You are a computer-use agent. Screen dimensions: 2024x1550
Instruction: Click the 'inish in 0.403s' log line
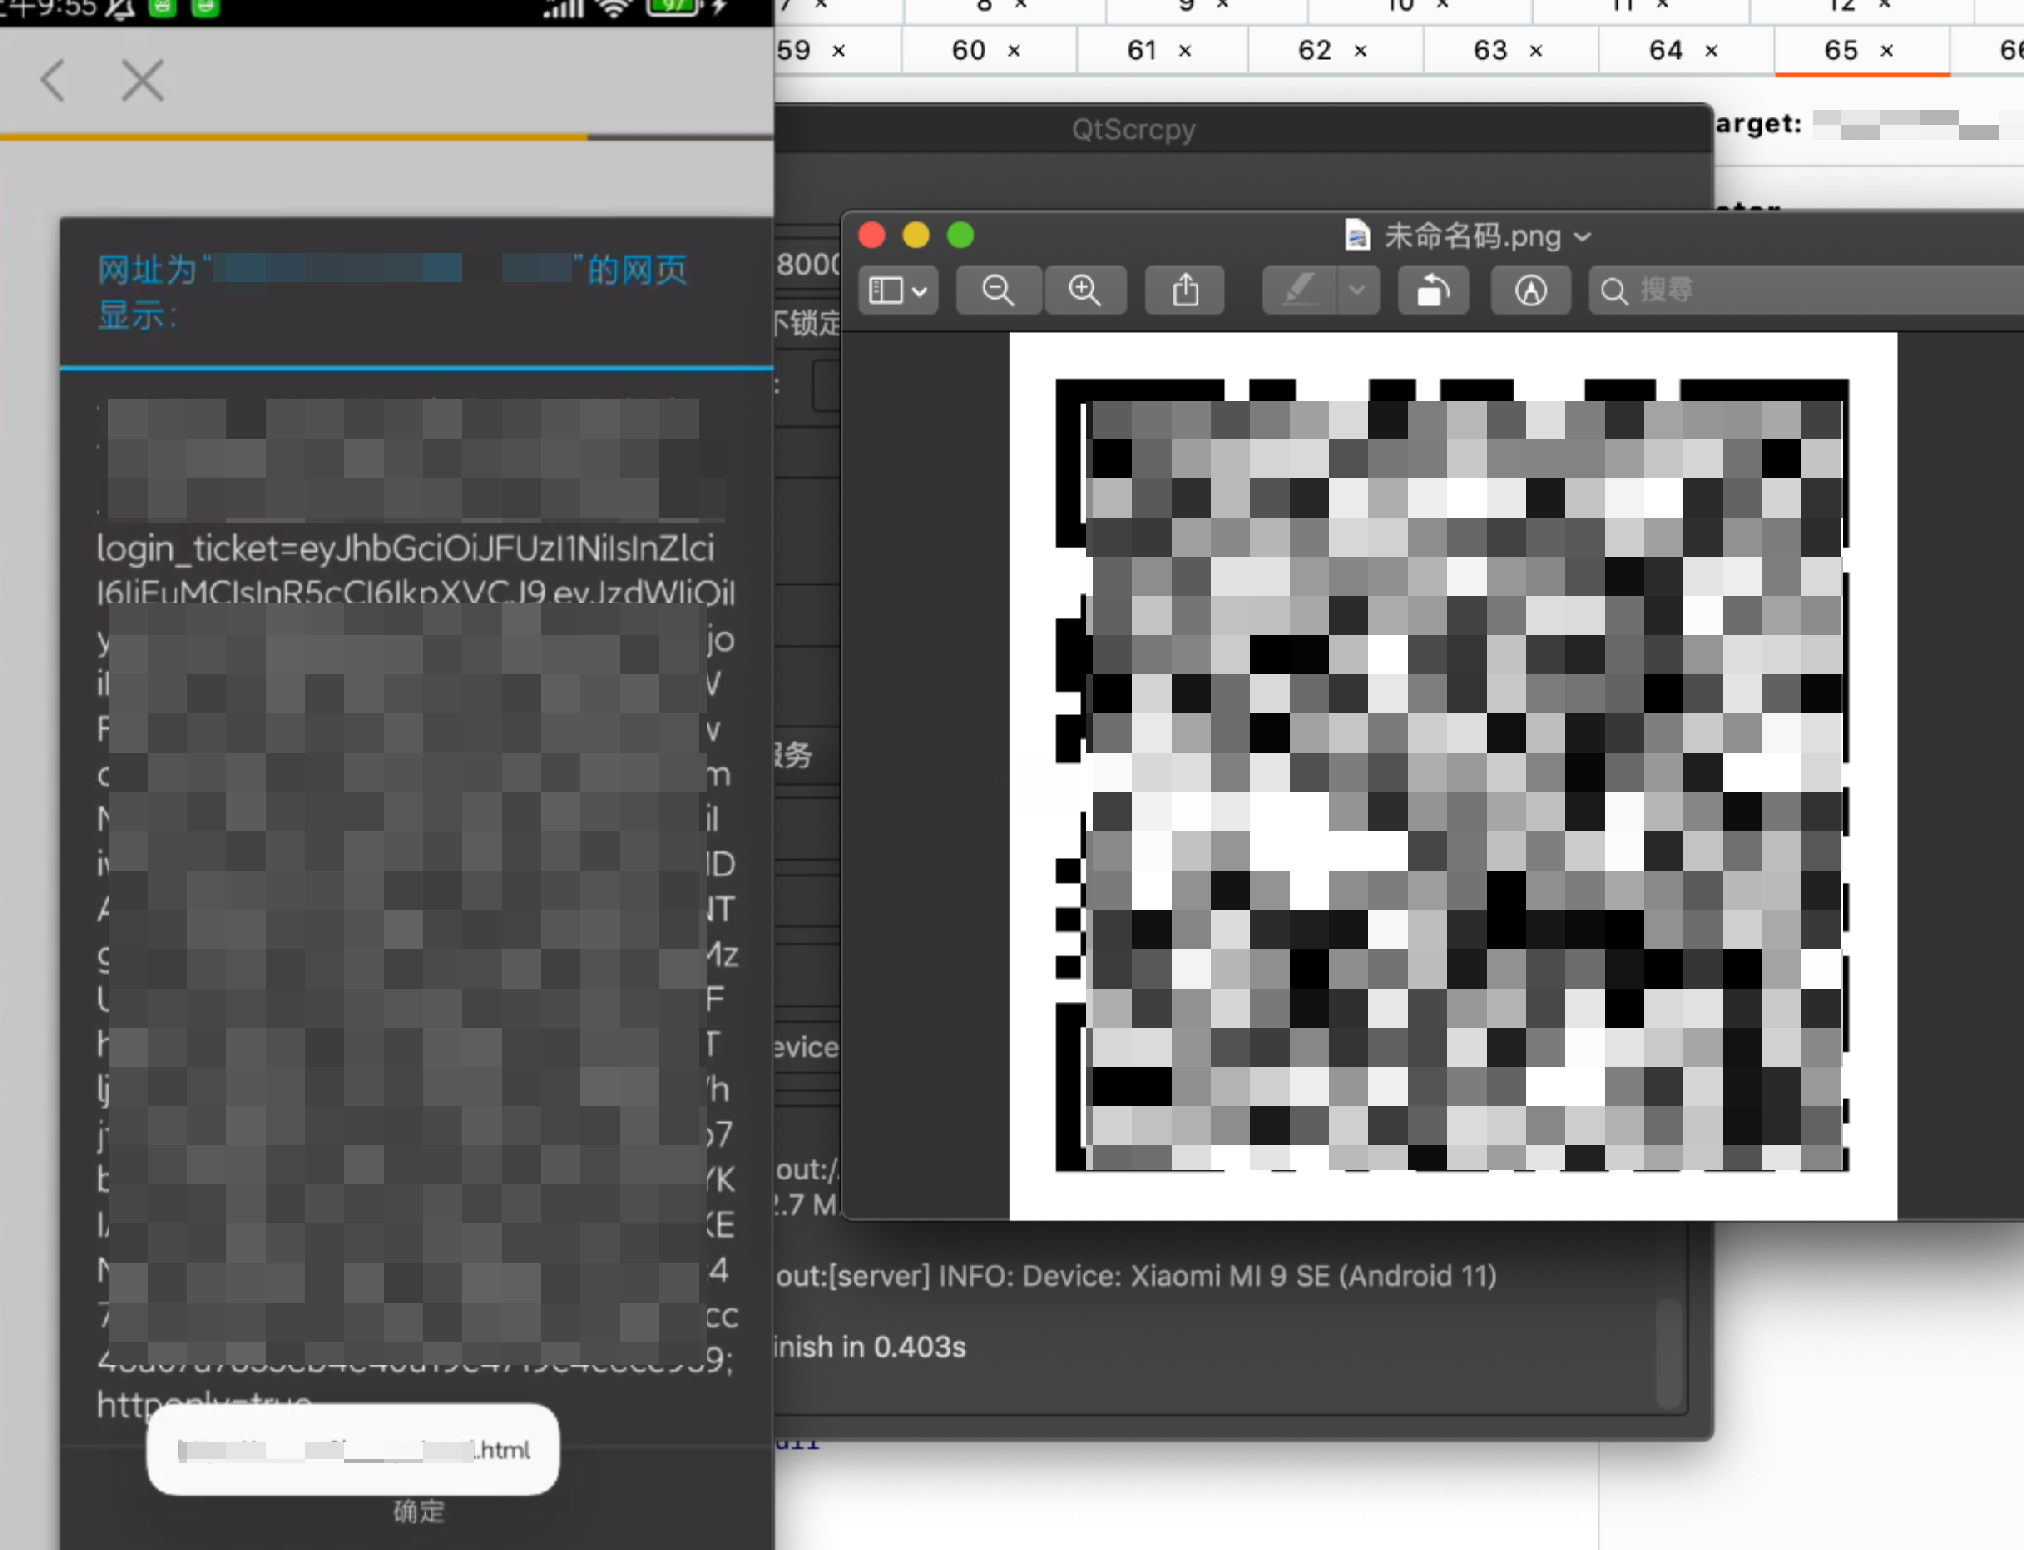point(870,1347)
